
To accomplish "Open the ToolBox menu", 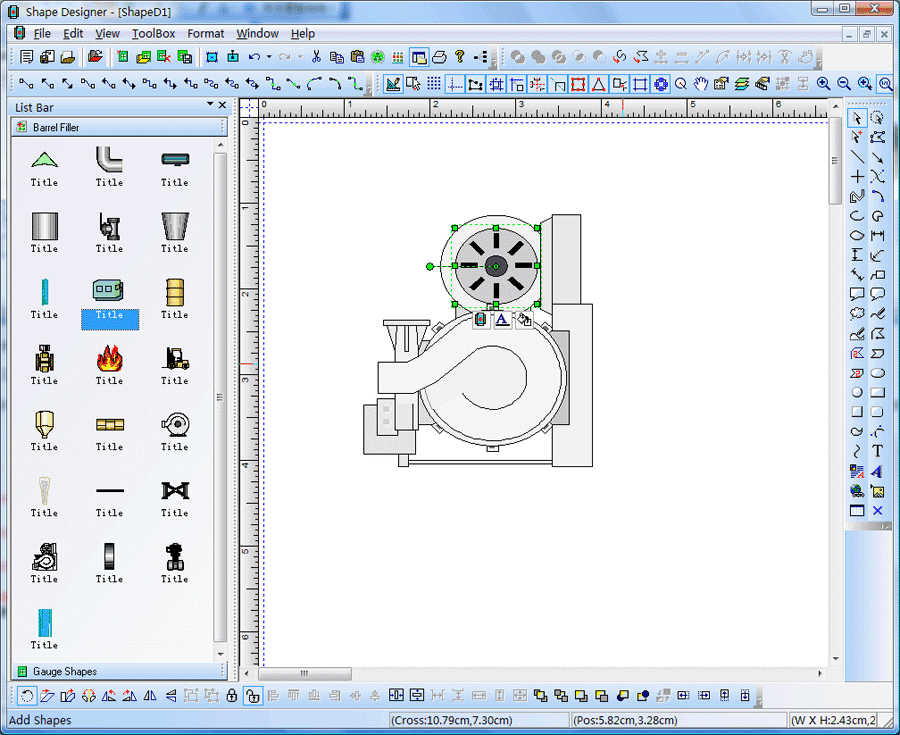I will coord(153,33).
